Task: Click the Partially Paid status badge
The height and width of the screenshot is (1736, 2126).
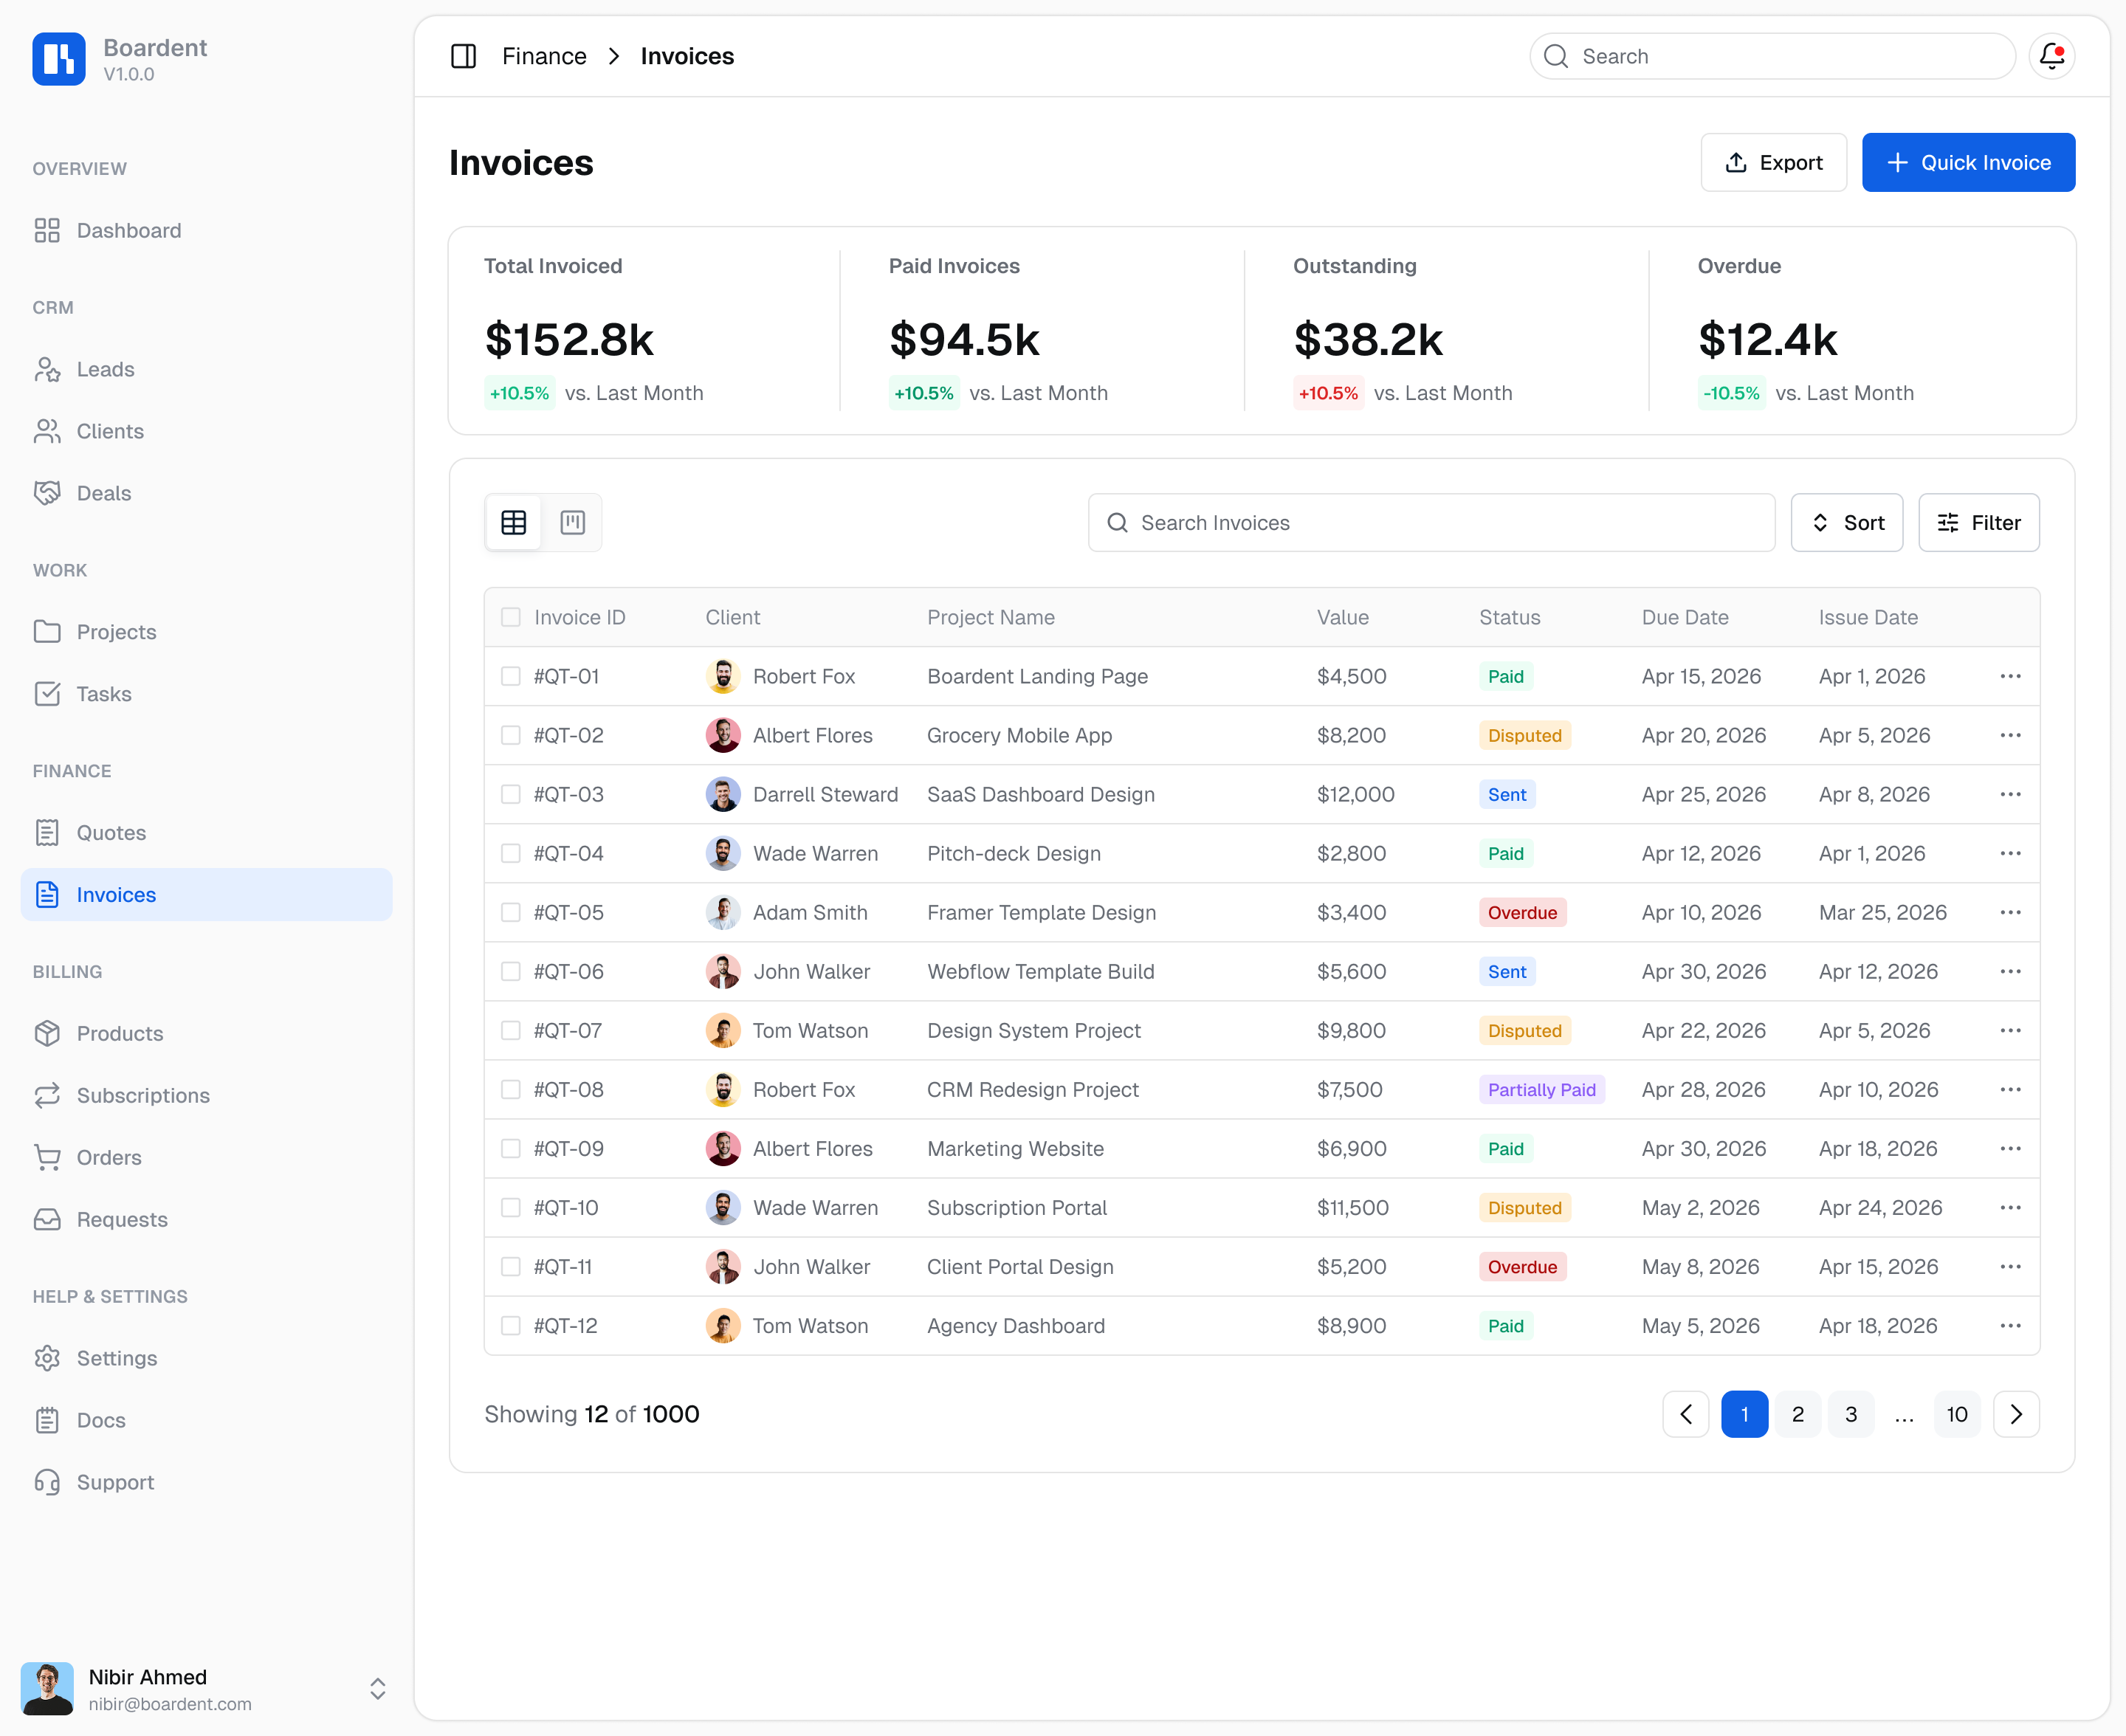Action: pyautogui.click(x=1541, y=1089)
